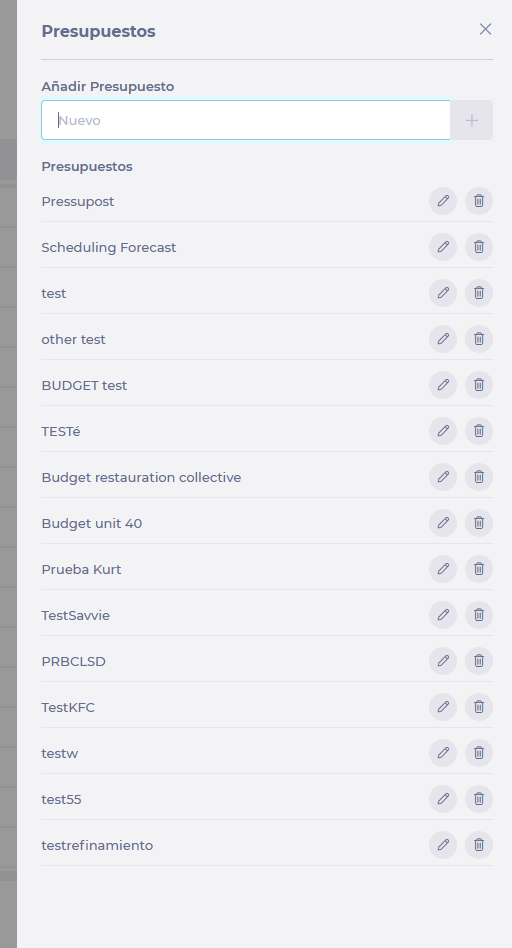The height and width of the screenshot is (948, 512).
Task: Delete the Pressupost budget
Action: coord(479,201)
